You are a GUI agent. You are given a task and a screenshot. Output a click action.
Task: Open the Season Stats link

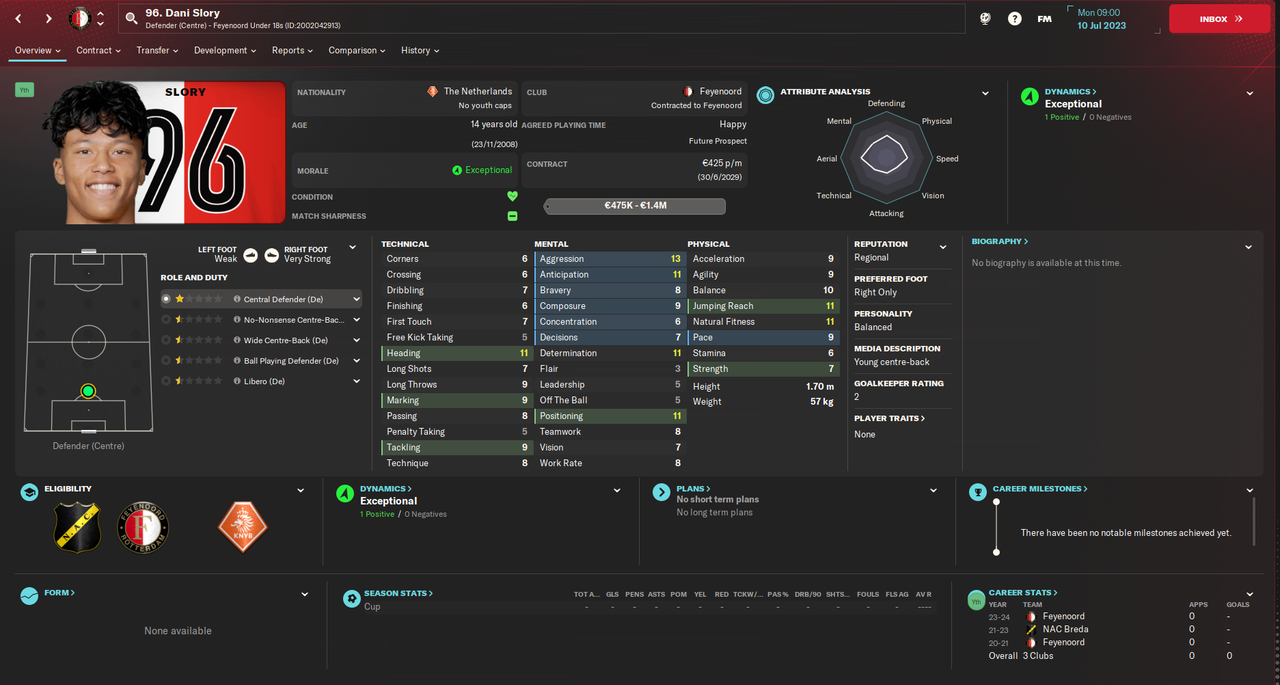pyautogui.click(x=401, y=593)
